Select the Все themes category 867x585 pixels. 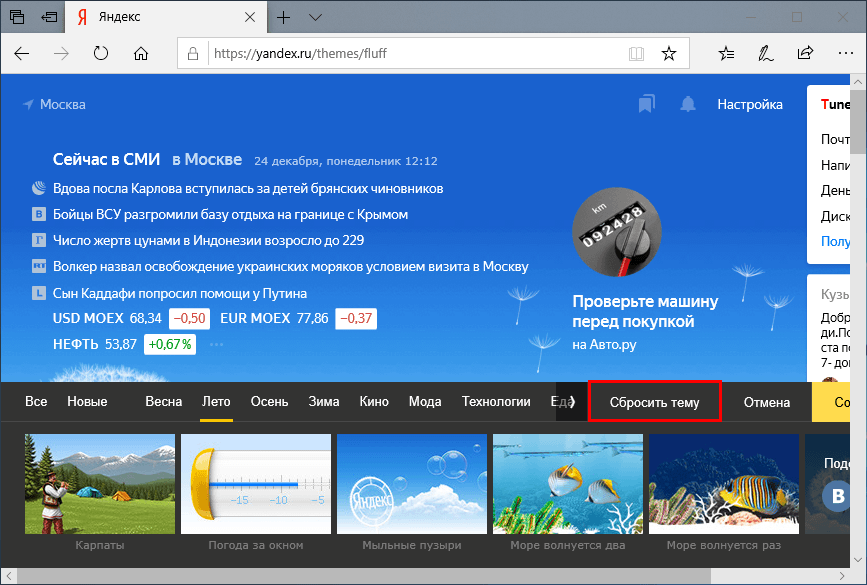coord(36,401)
